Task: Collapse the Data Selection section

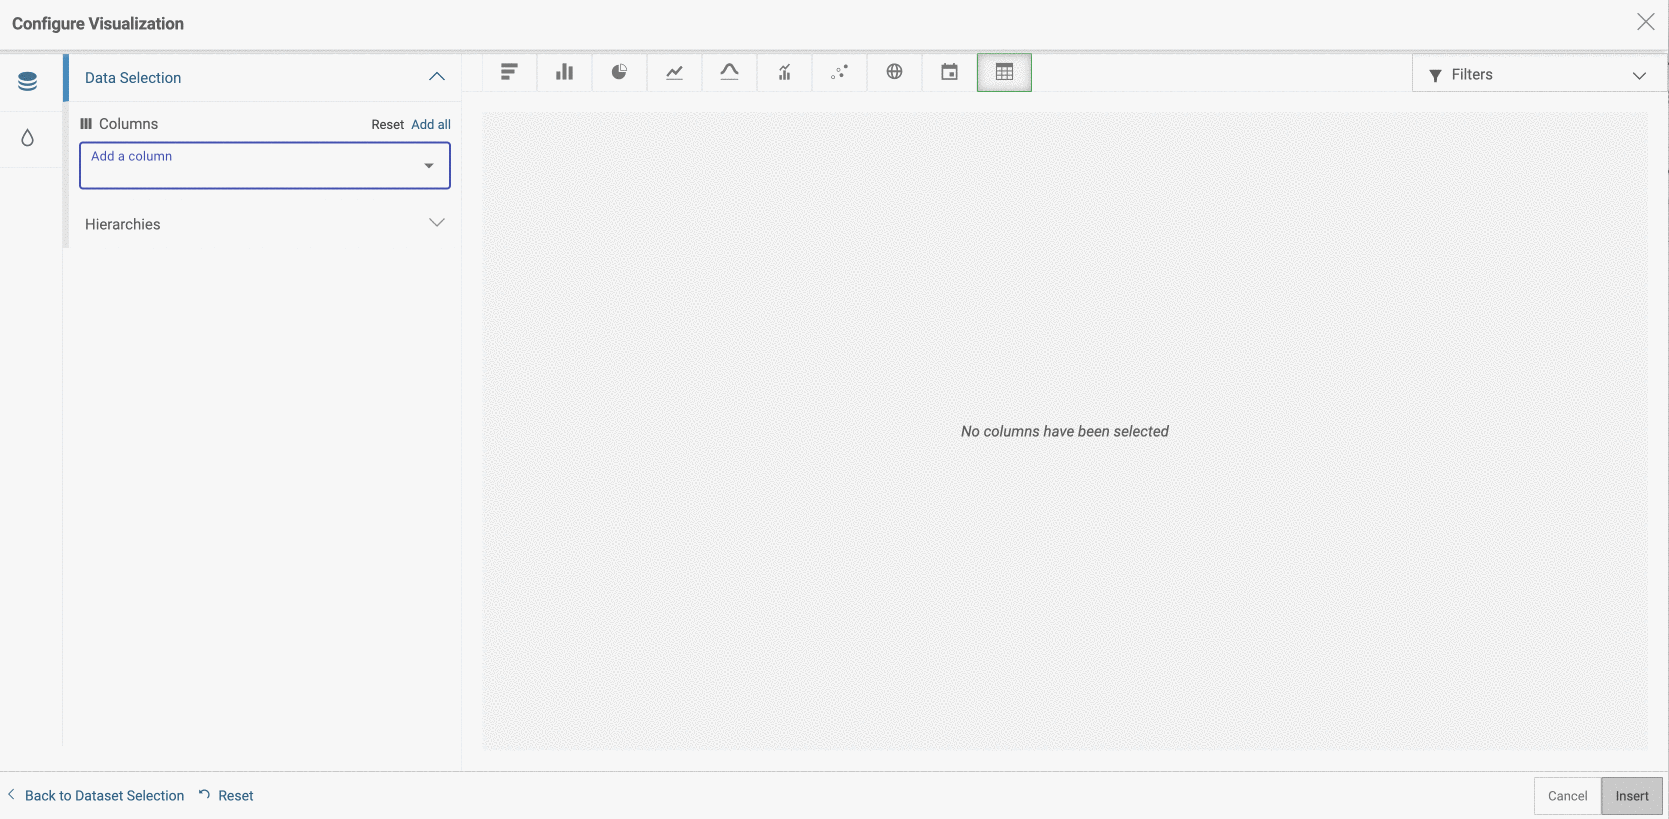Action: click(x=437, y=77)
